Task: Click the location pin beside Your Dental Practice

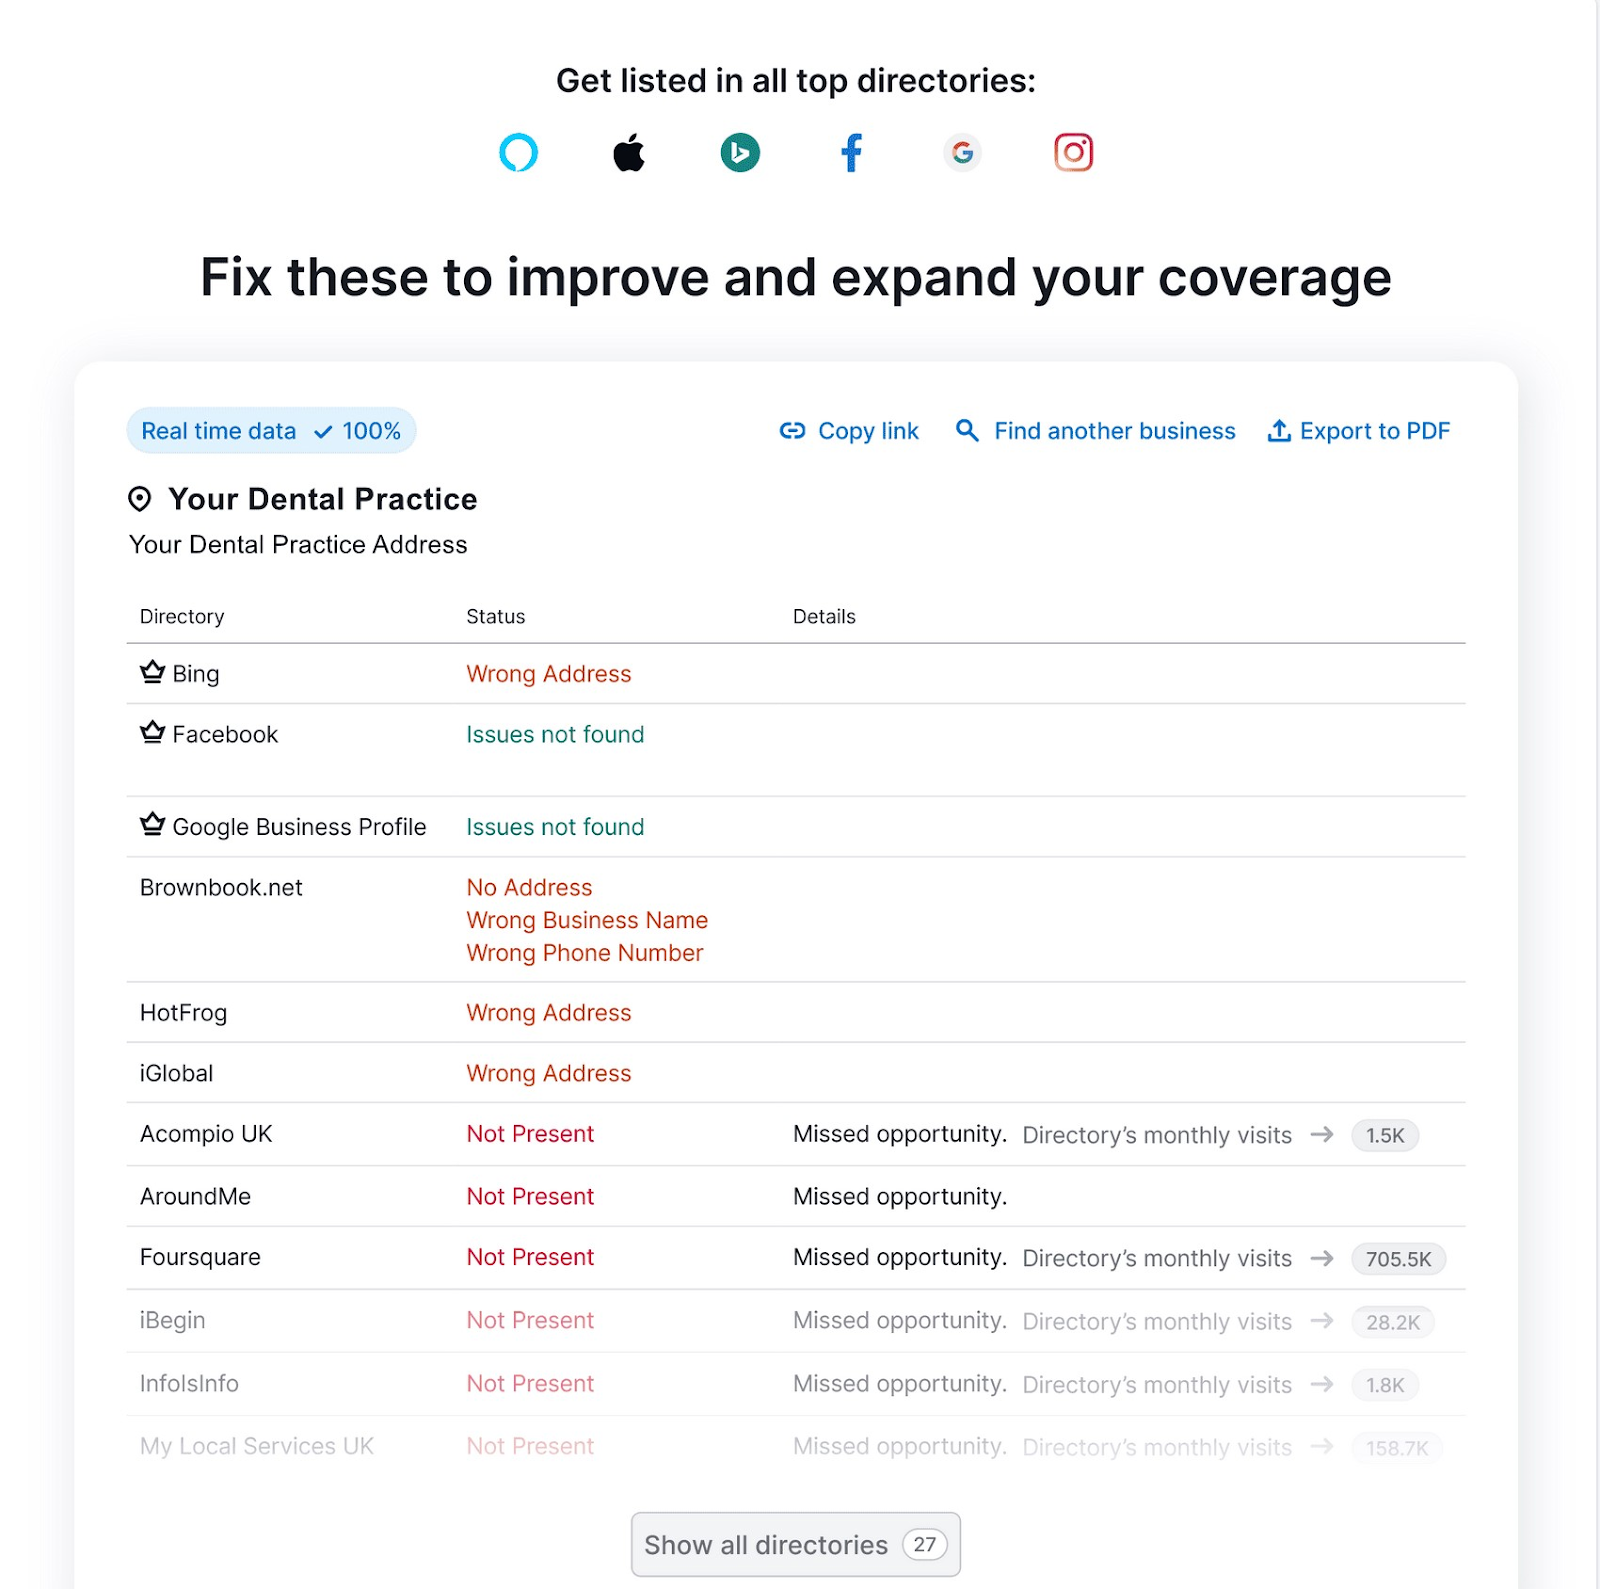Action: pos(140,500)
